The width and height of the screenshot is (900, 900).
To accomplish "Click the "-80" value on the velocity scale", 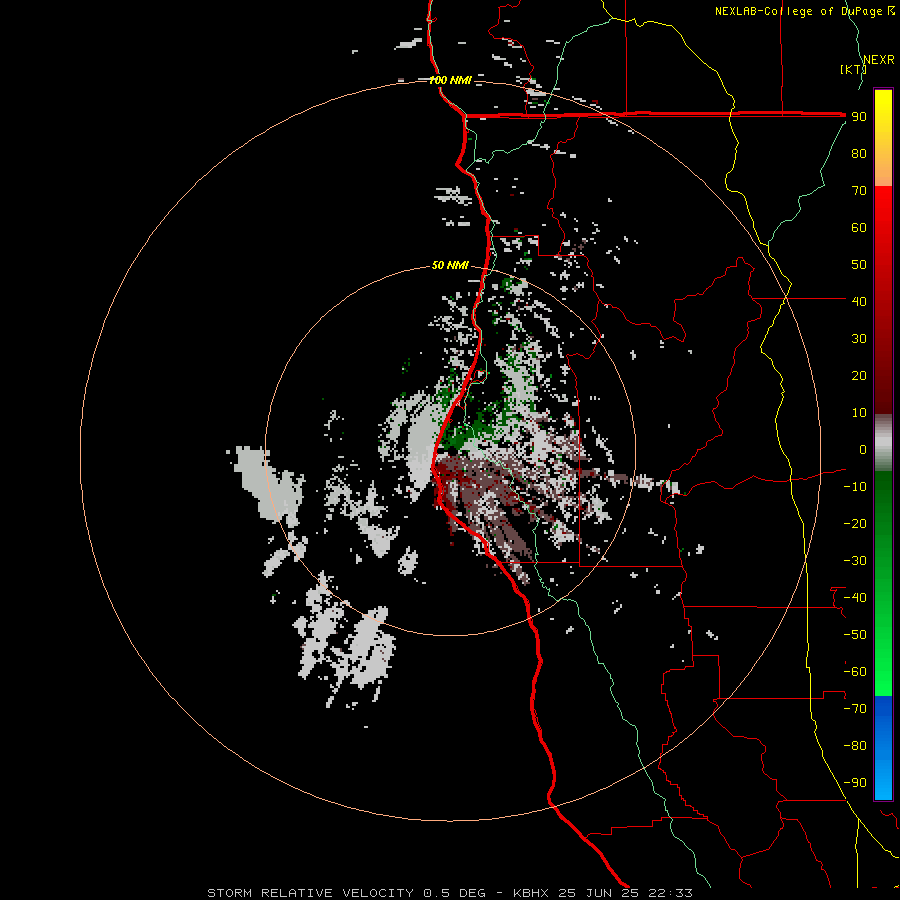I will 855,746.
